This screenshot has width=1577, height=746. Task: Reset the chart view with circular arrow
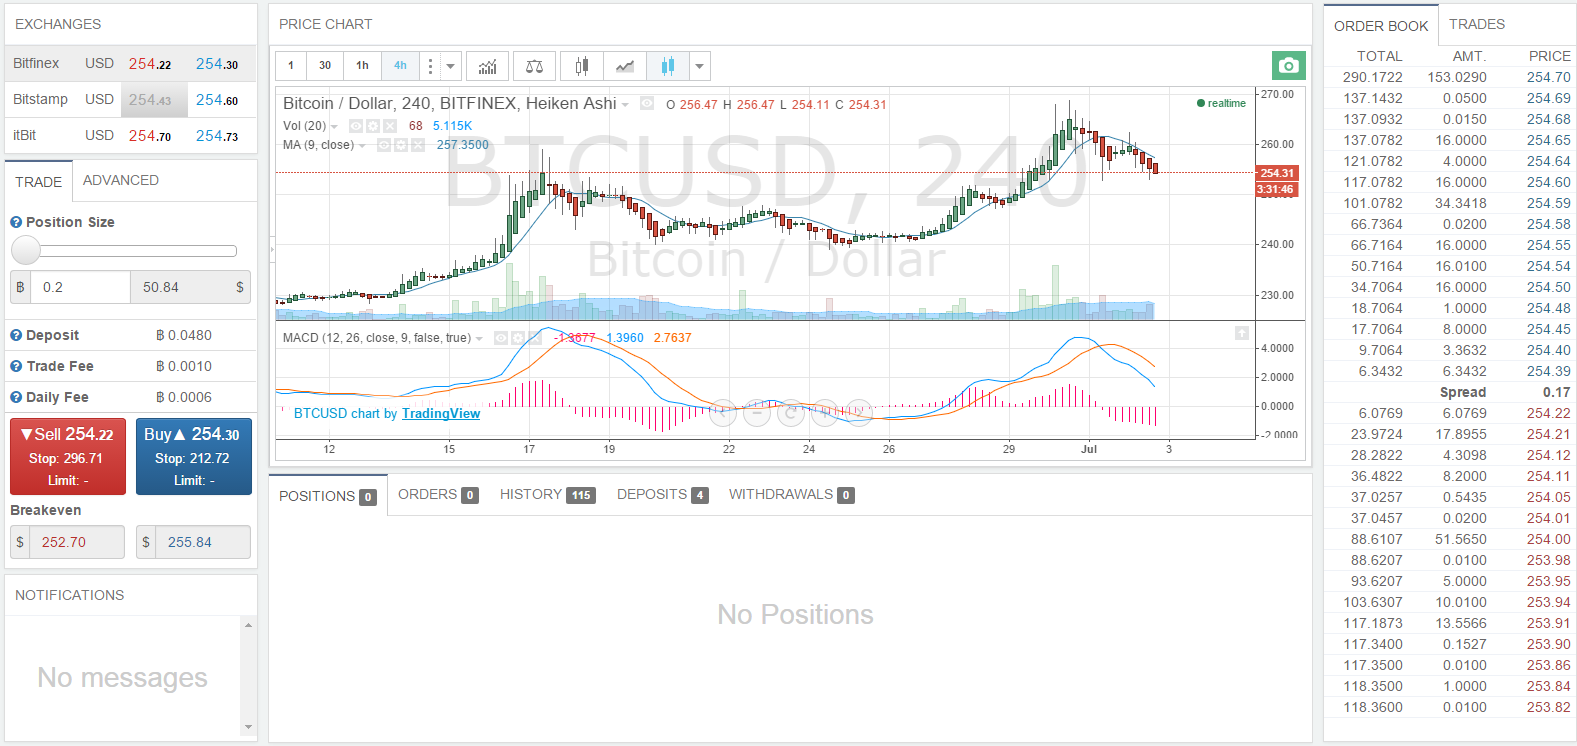click(791, 411)
